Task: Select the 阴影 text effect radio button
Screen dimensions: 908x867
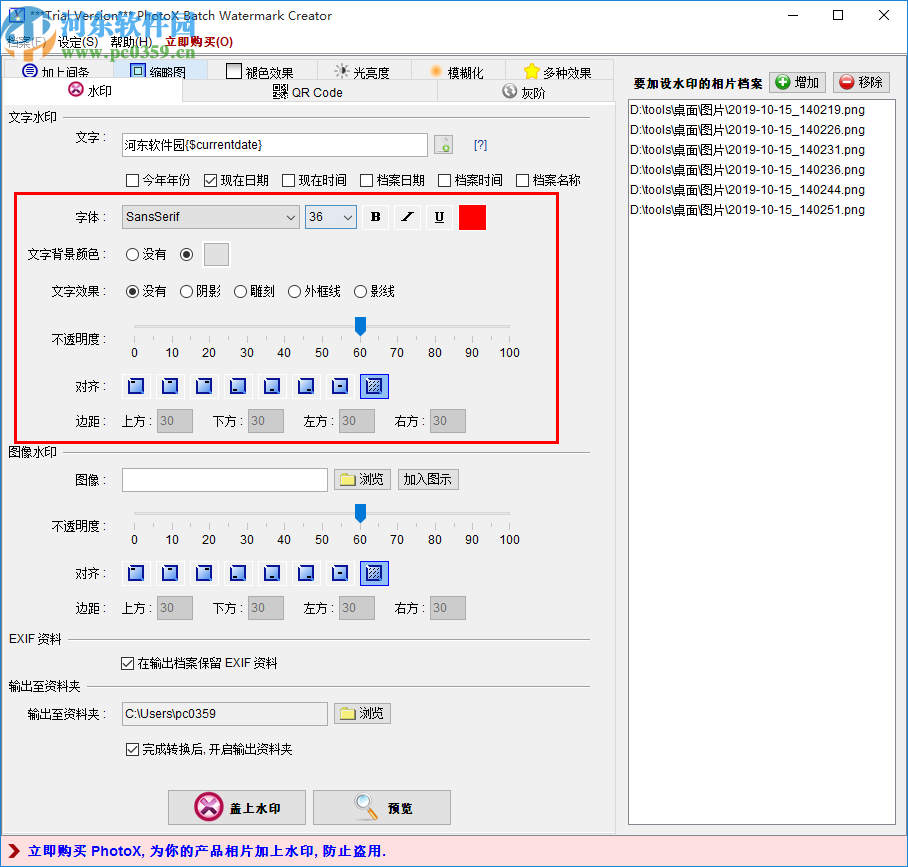Action: (x=185, y=291)
